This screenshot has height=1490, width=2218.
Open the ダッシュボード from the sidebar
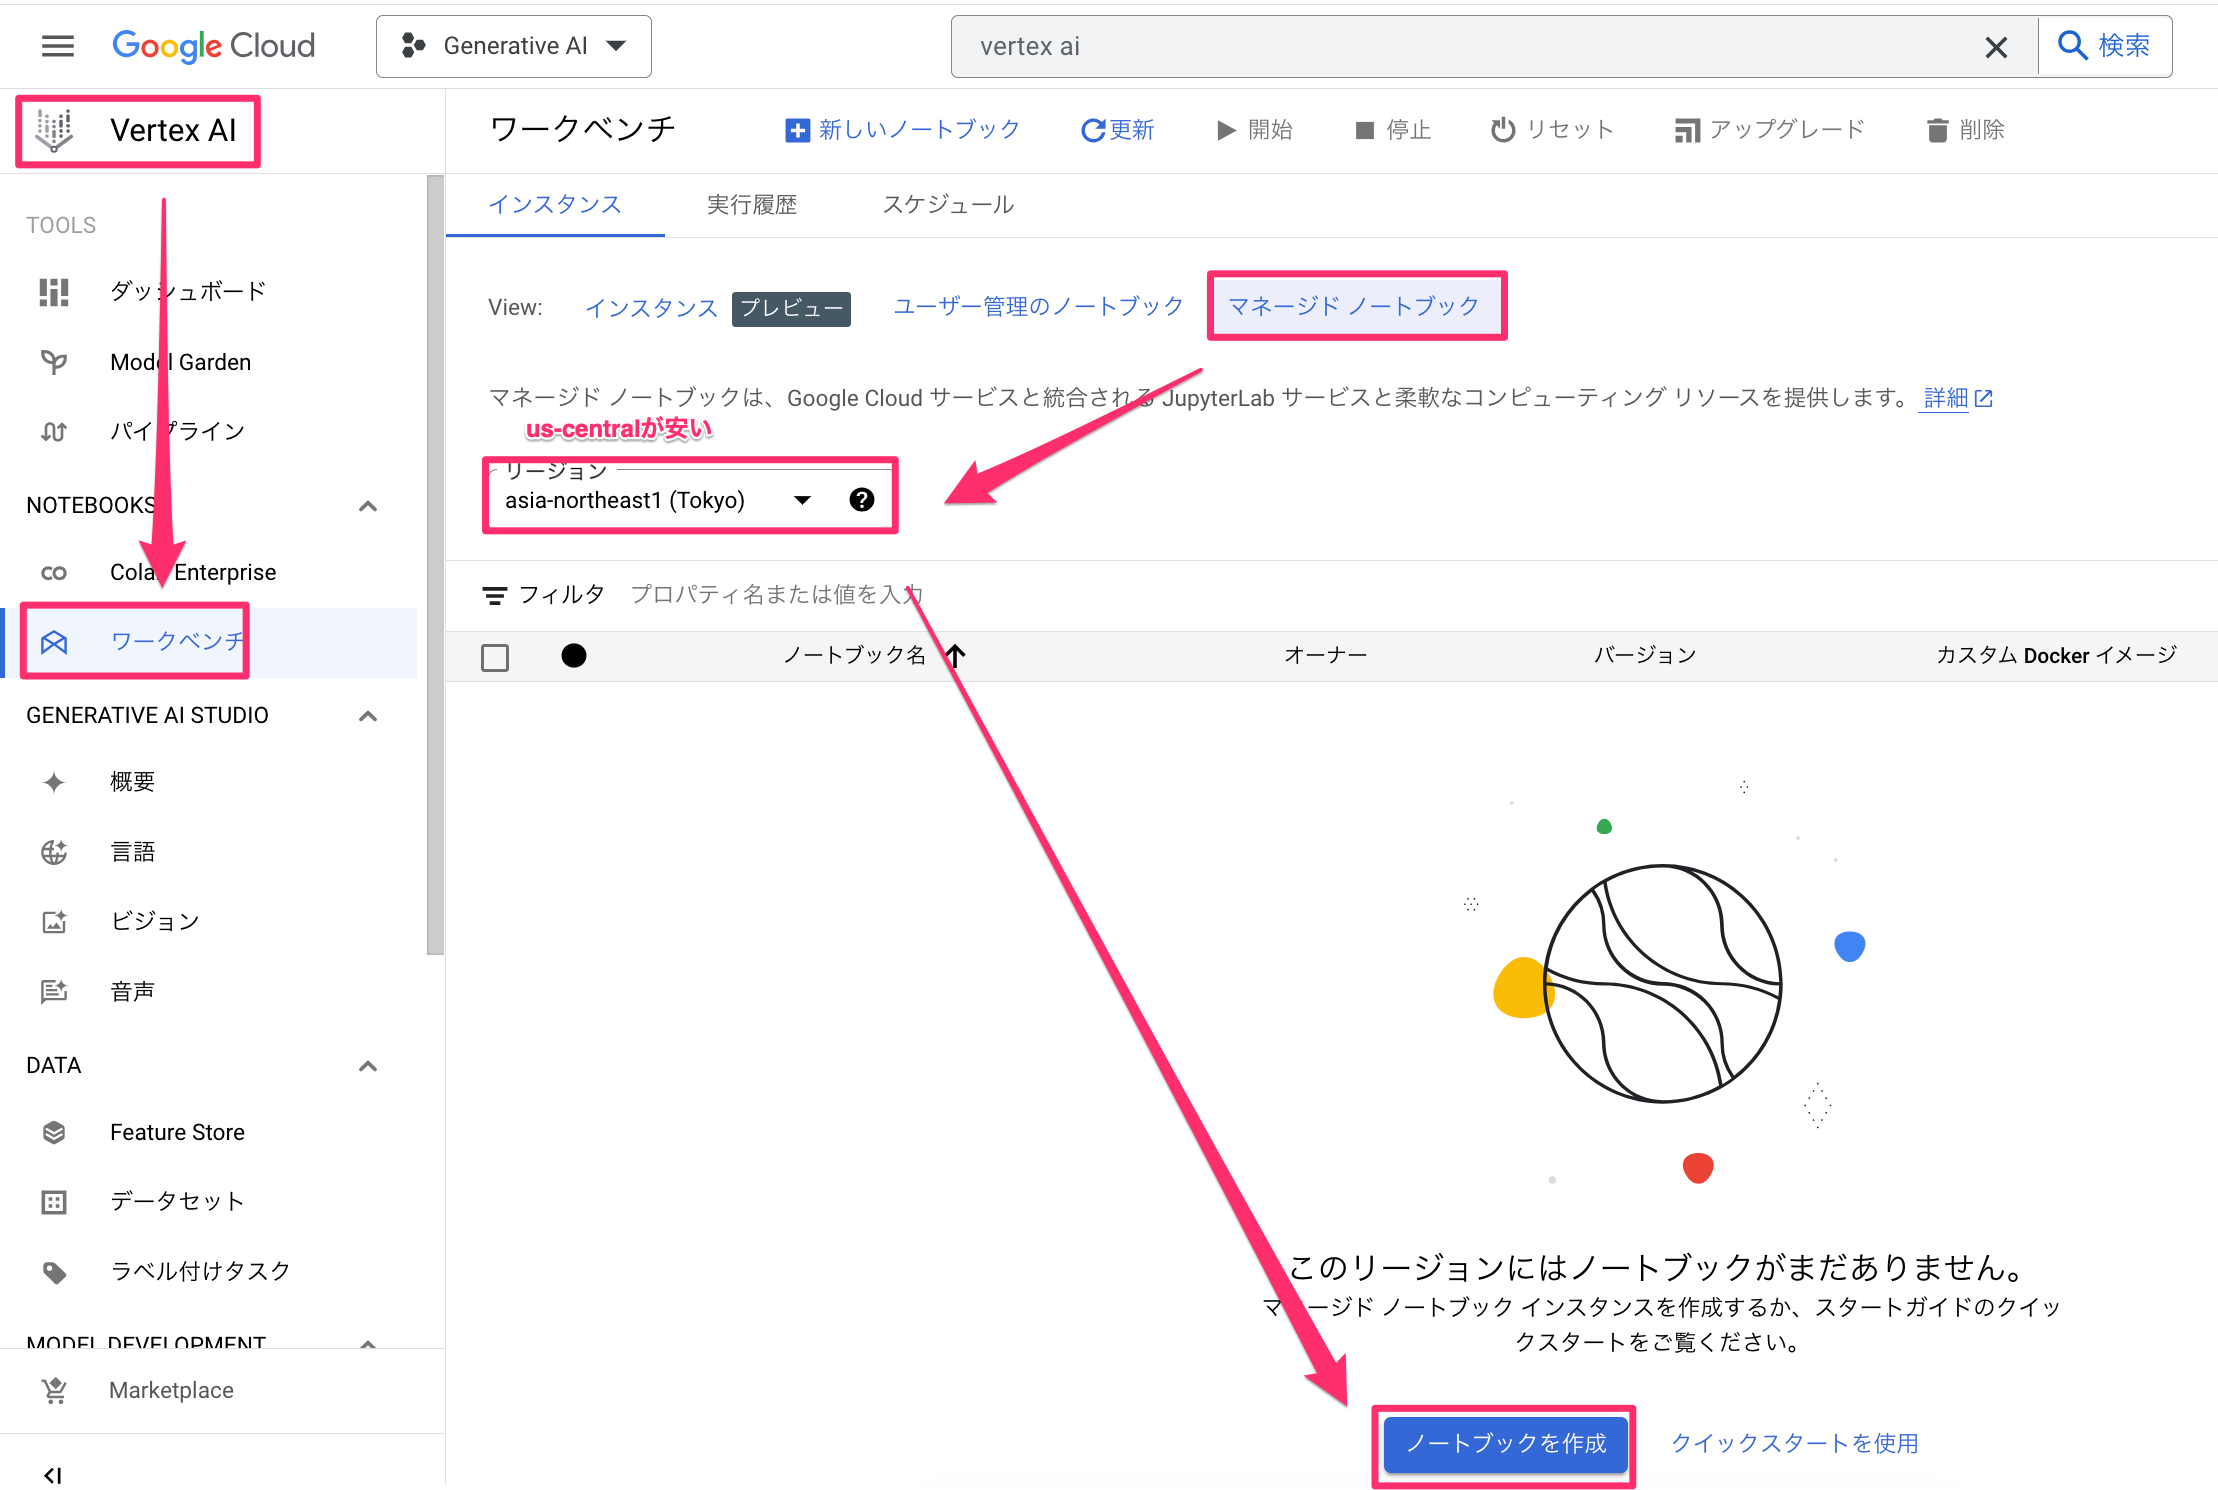click(x=187, y=291)
